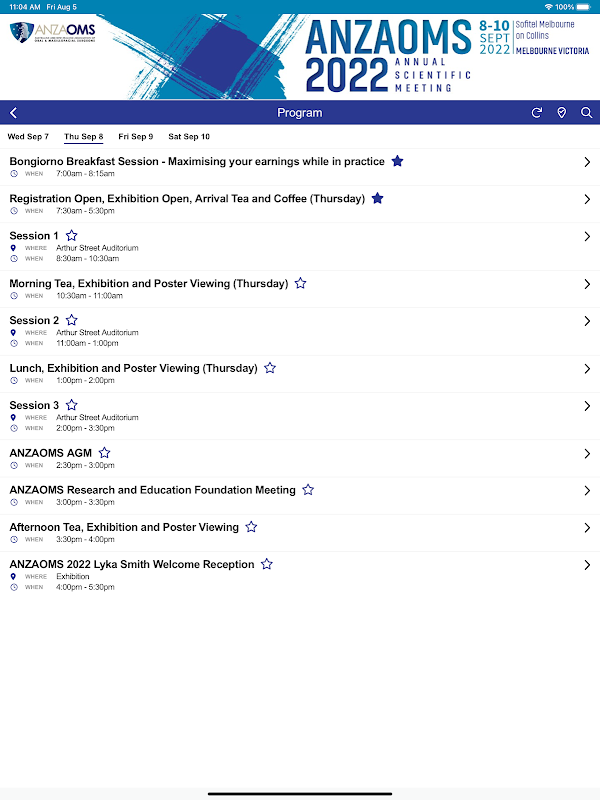The image size is (600, 800).
Task: Open Lunch, Exhibition and Poster Viewing
Action: (134, 368)
